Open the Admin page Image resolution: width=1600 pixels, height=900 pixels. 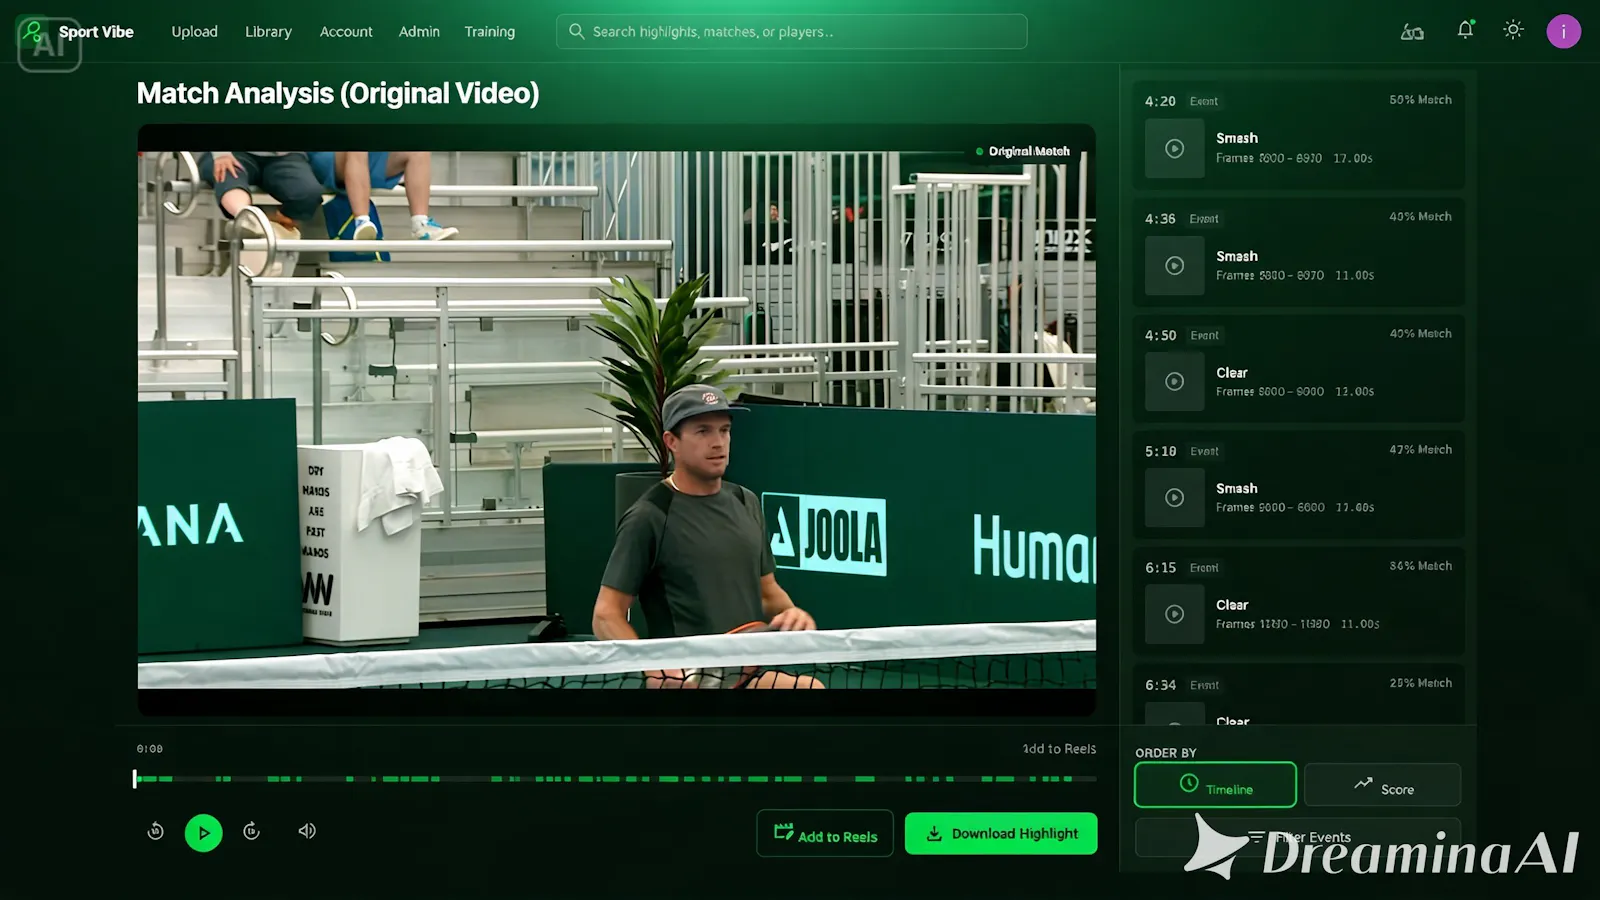(419, 31)
